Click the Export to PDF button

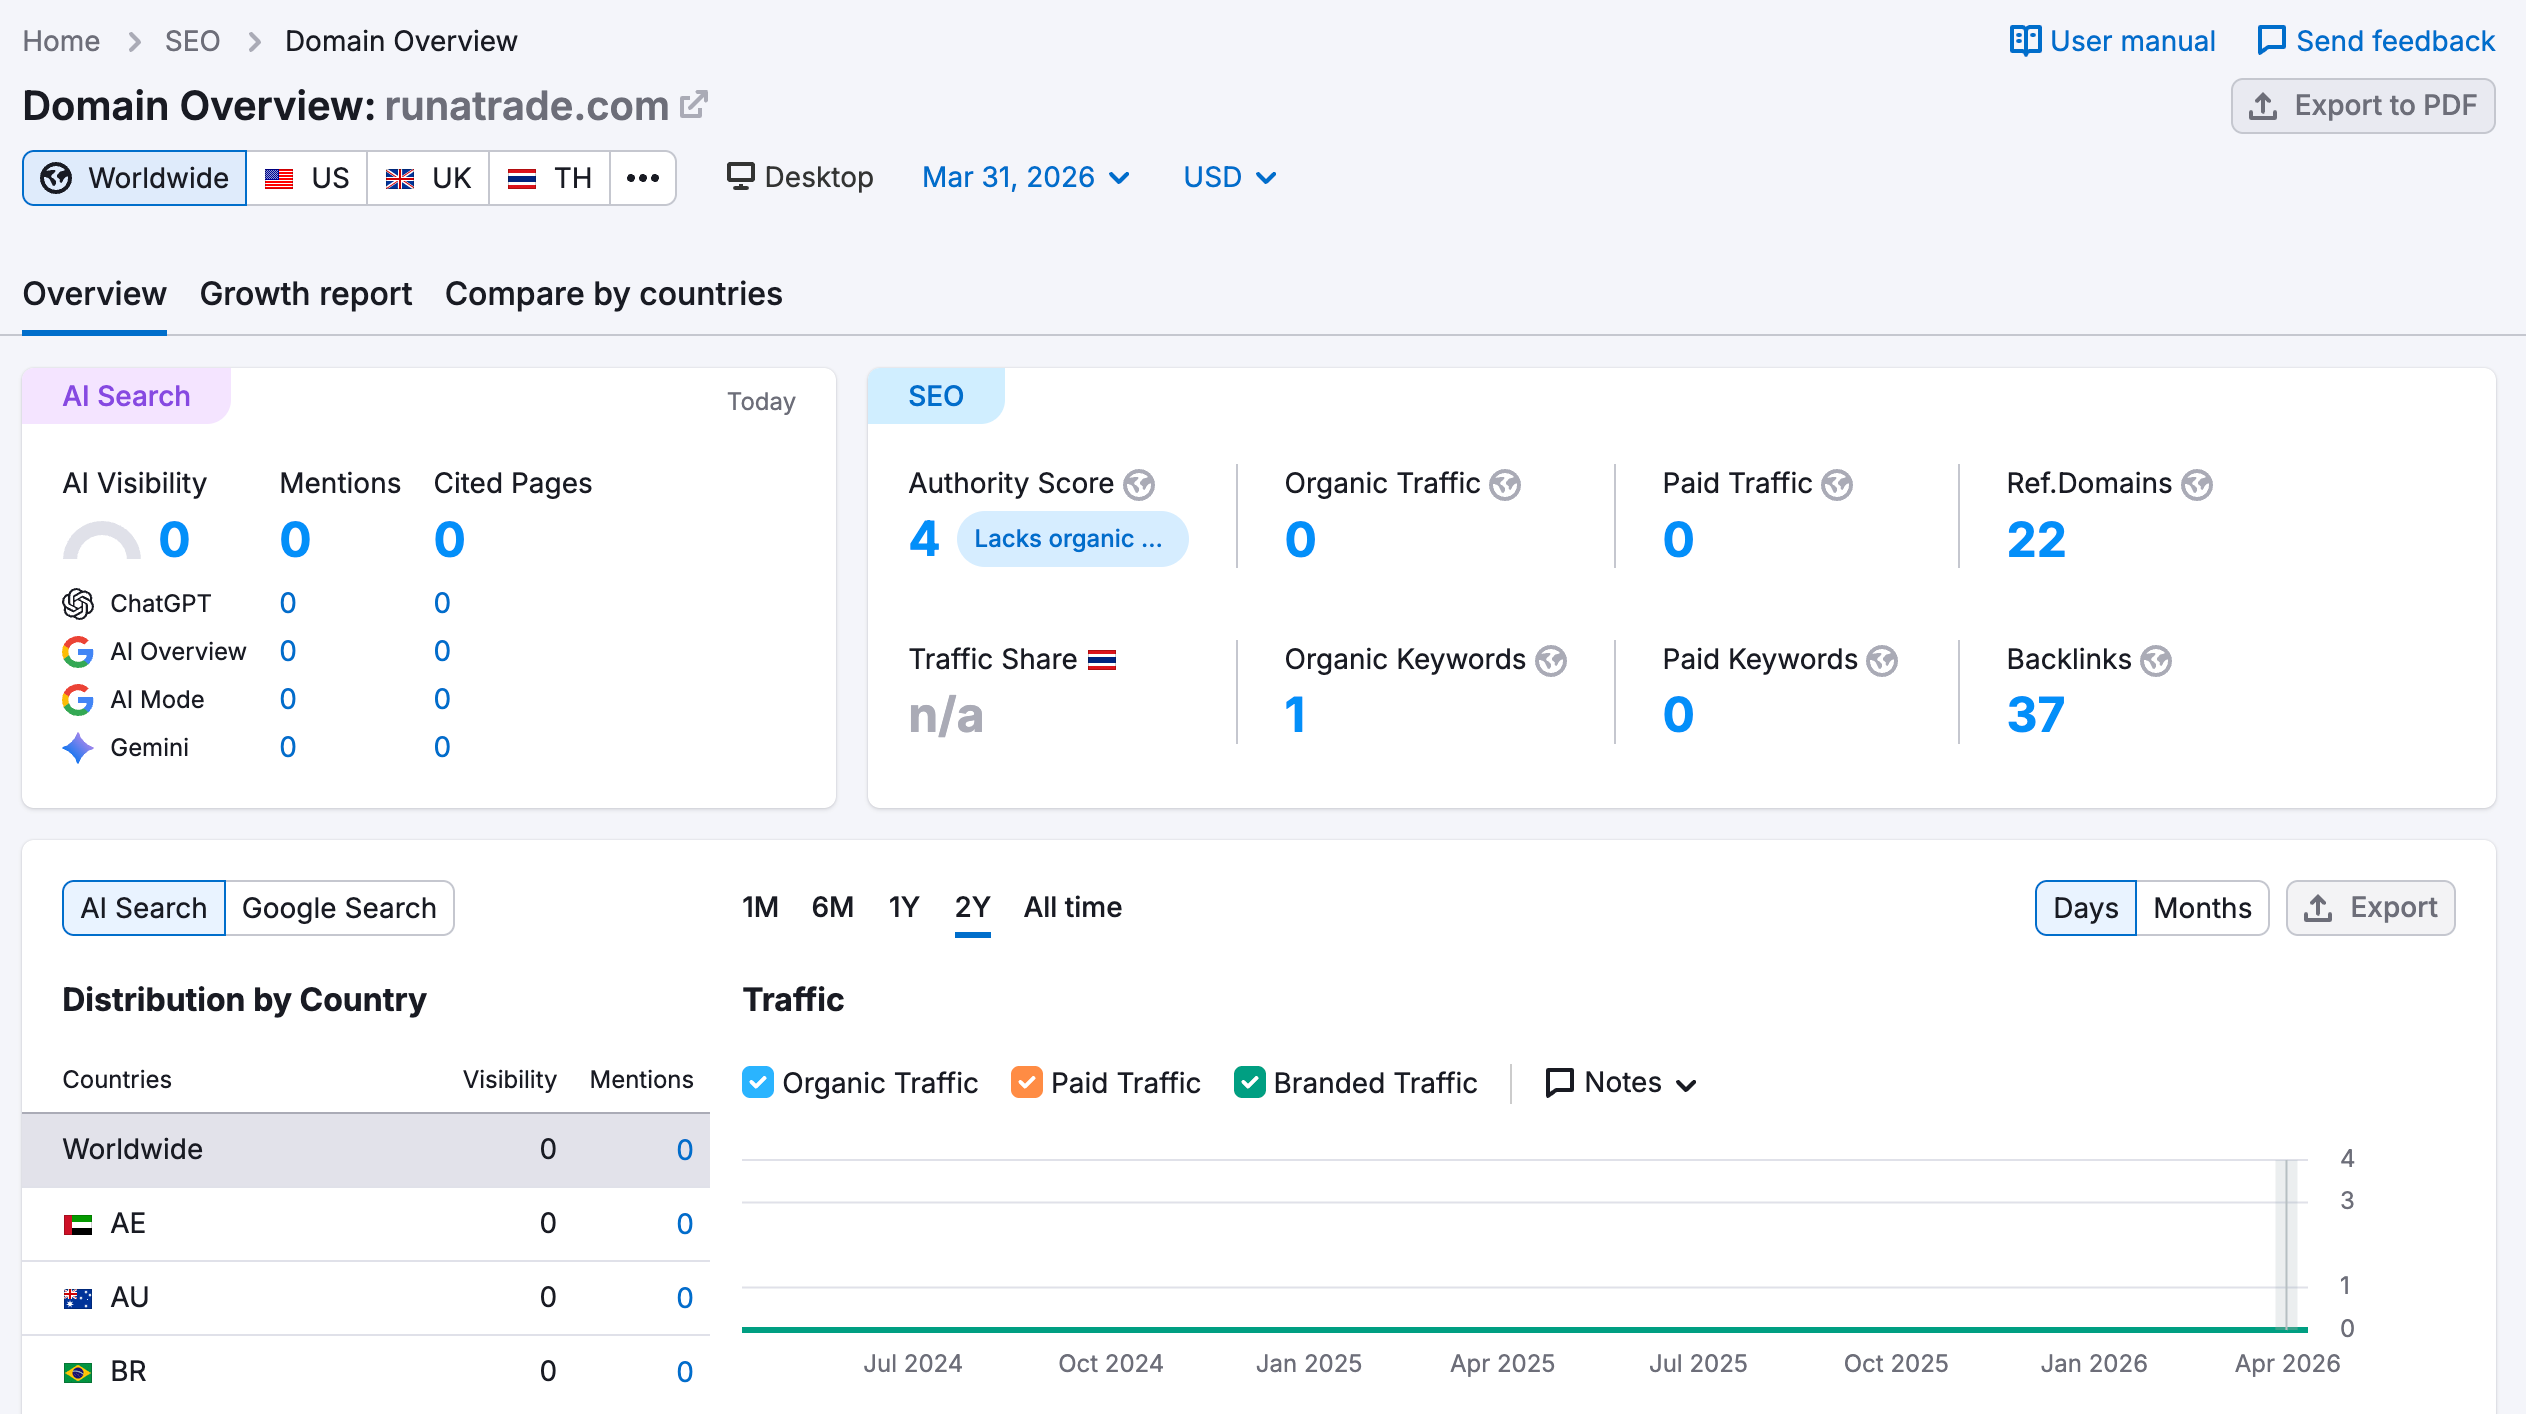click(x=2363, y=106)
